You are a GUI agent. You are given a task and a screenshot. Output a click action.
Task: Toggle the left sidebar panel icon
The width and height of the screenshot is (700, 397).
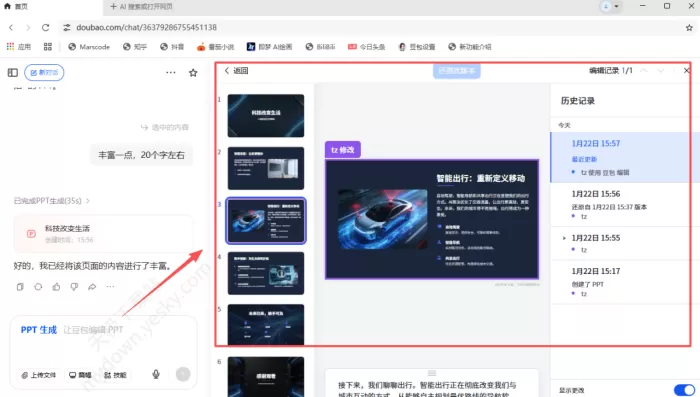pos(12,72)
